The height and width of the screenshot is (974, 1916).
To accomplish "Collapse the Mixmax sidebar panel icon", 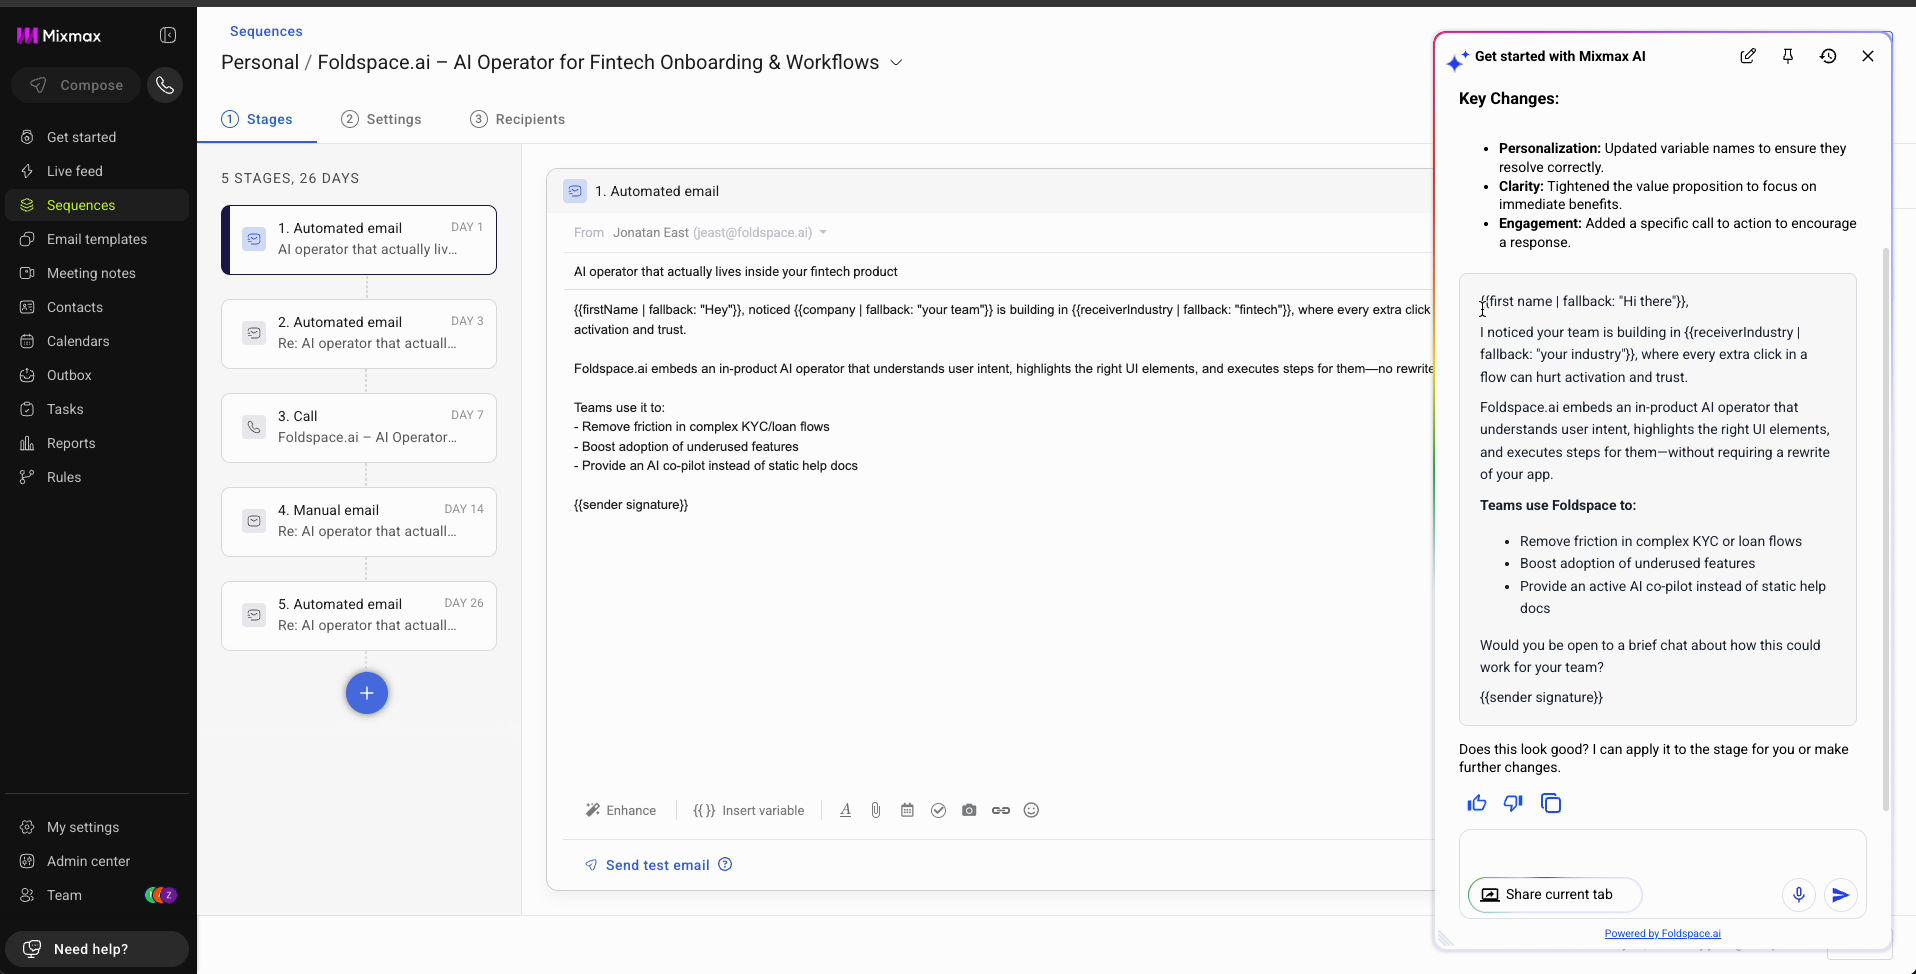I will tap(168, 35).
